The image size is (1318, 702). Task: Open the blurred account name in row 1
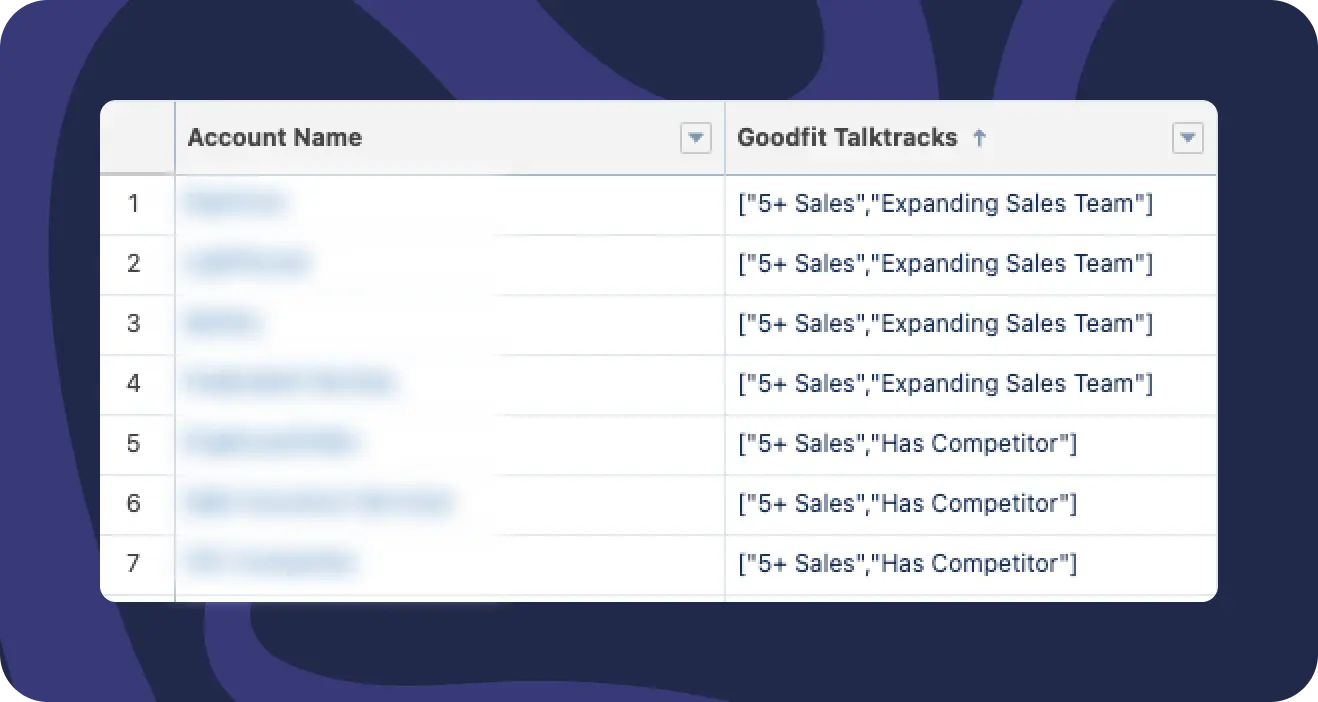click(x=235, y=204)
